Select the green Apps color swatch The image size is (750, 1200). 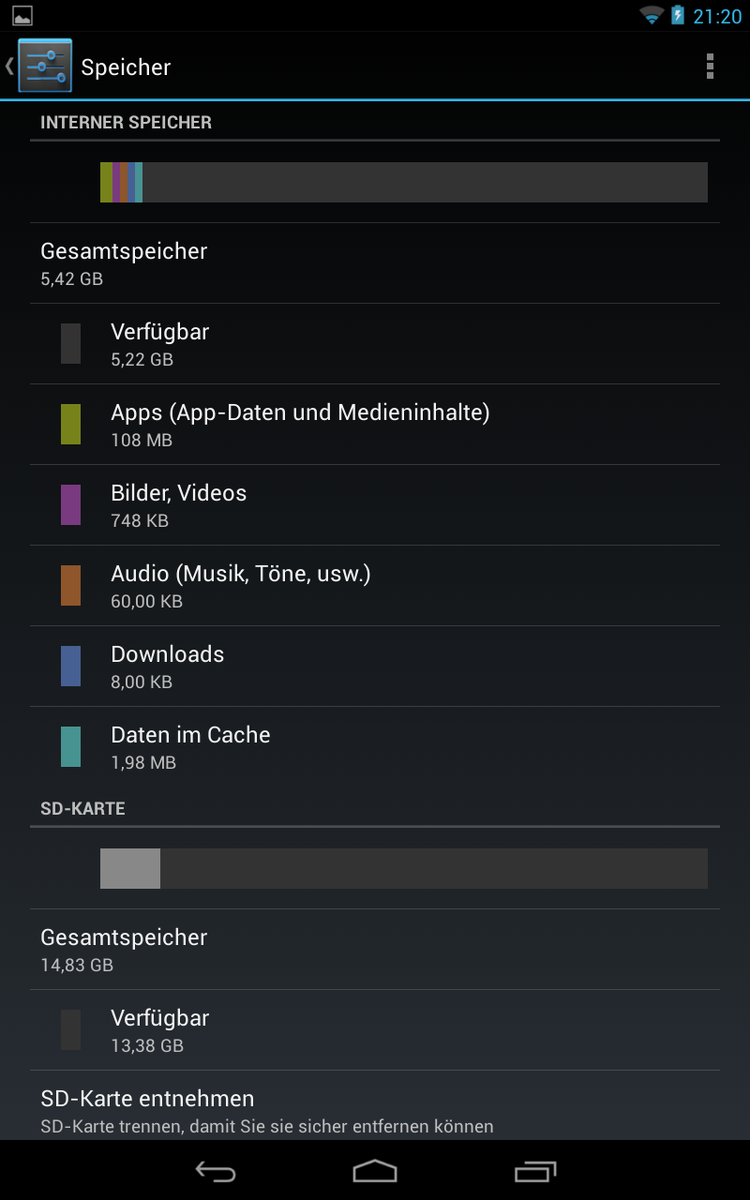70,424
